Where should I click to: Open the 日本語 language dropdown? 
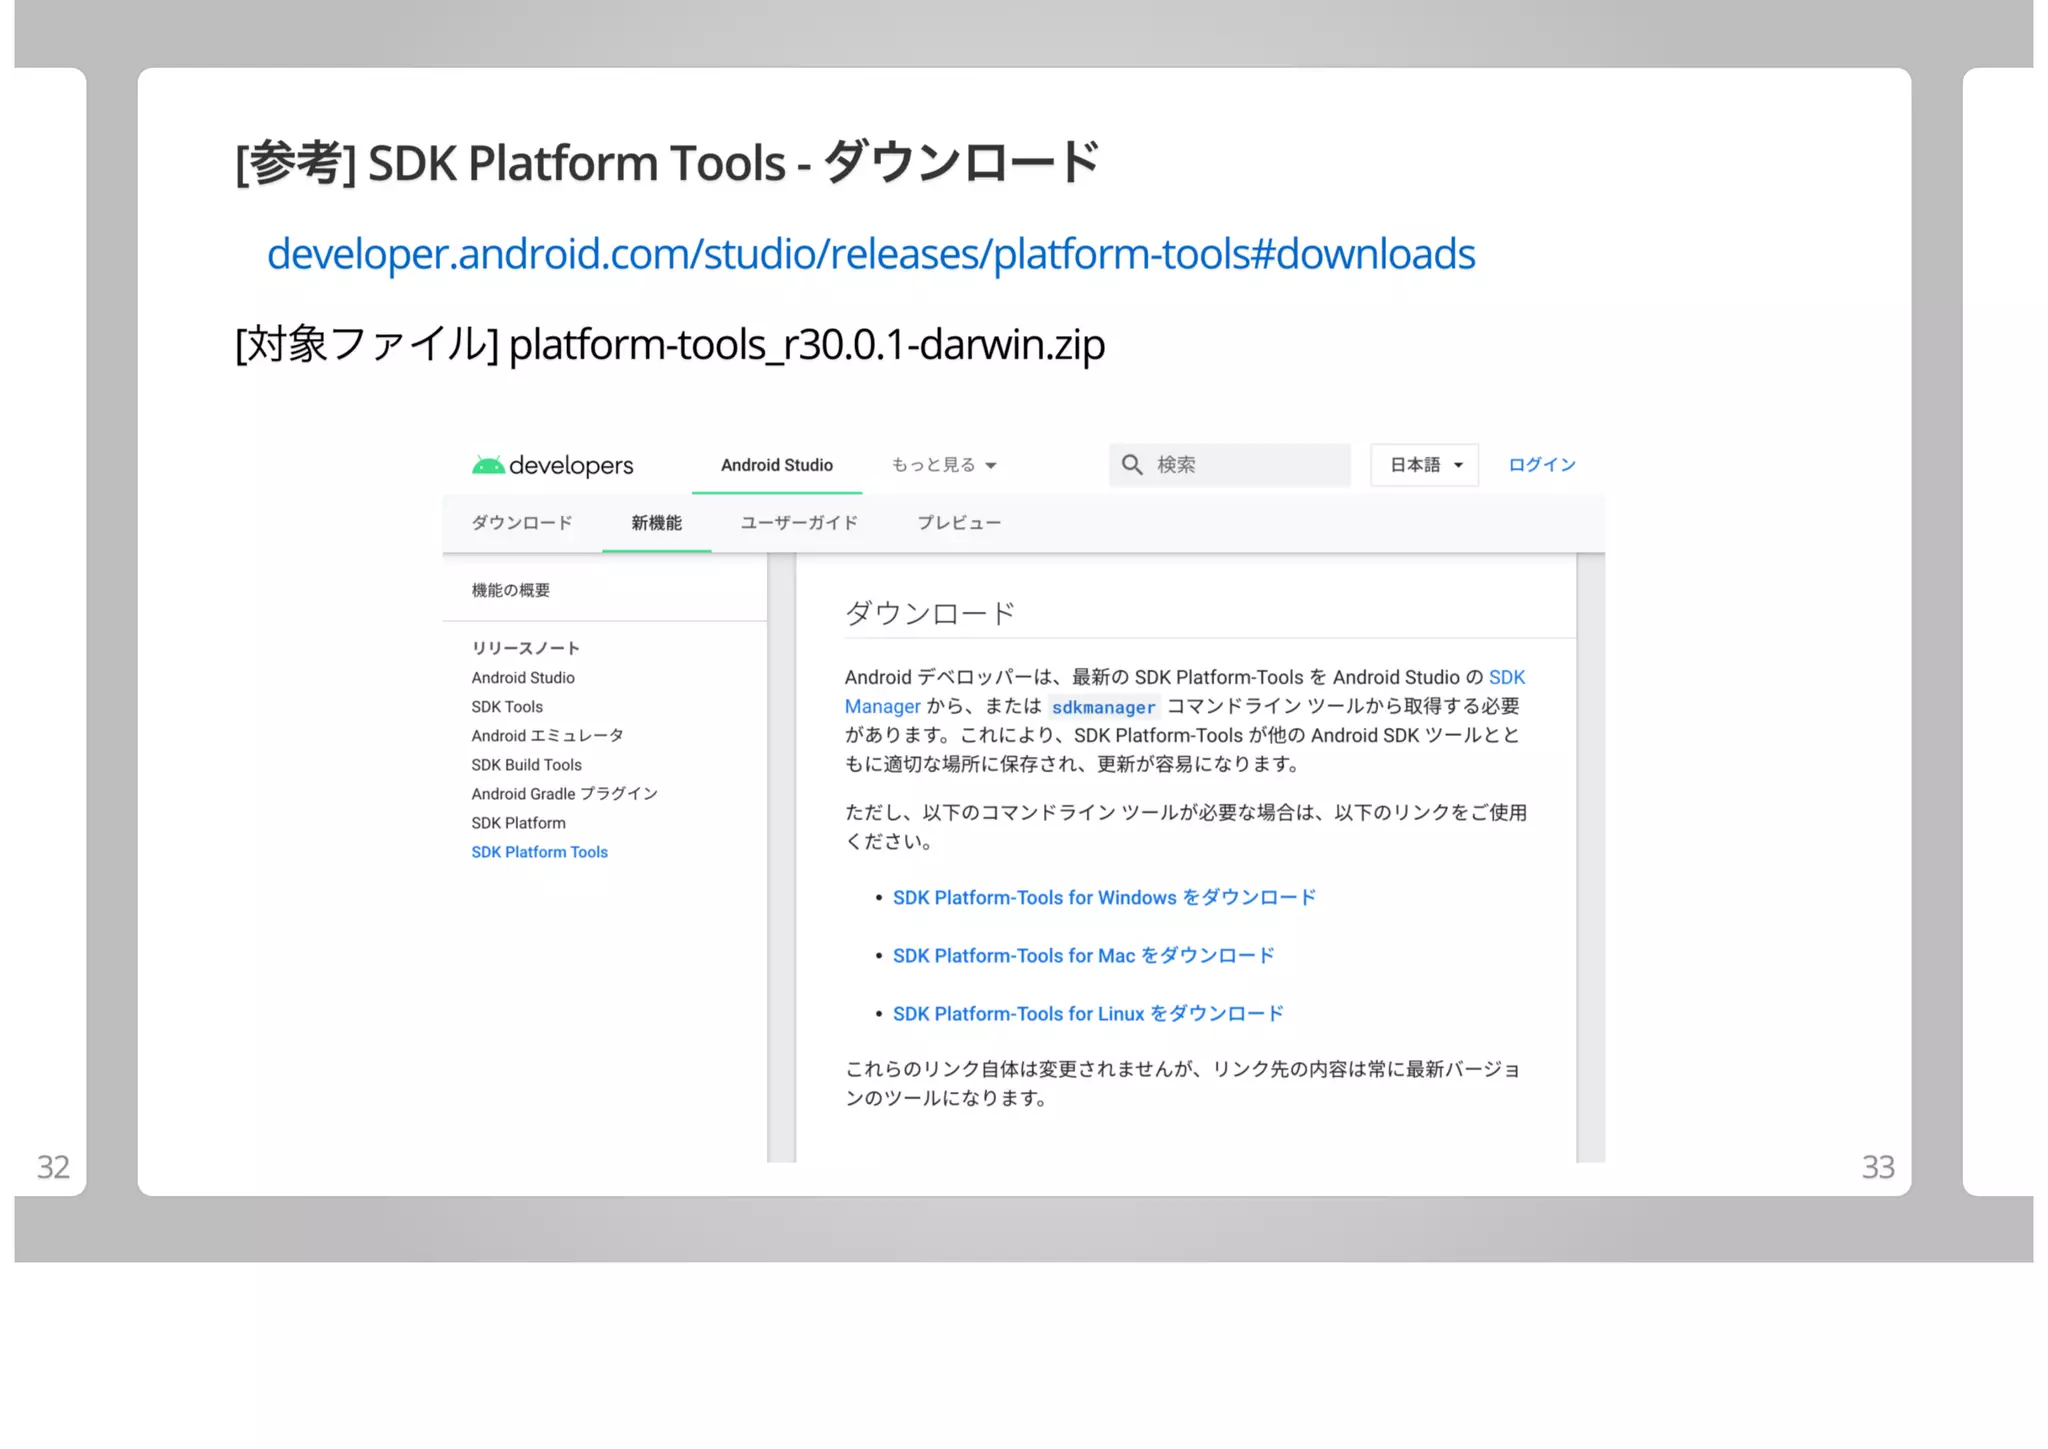pyautogui.click(x=1425, y=465)
